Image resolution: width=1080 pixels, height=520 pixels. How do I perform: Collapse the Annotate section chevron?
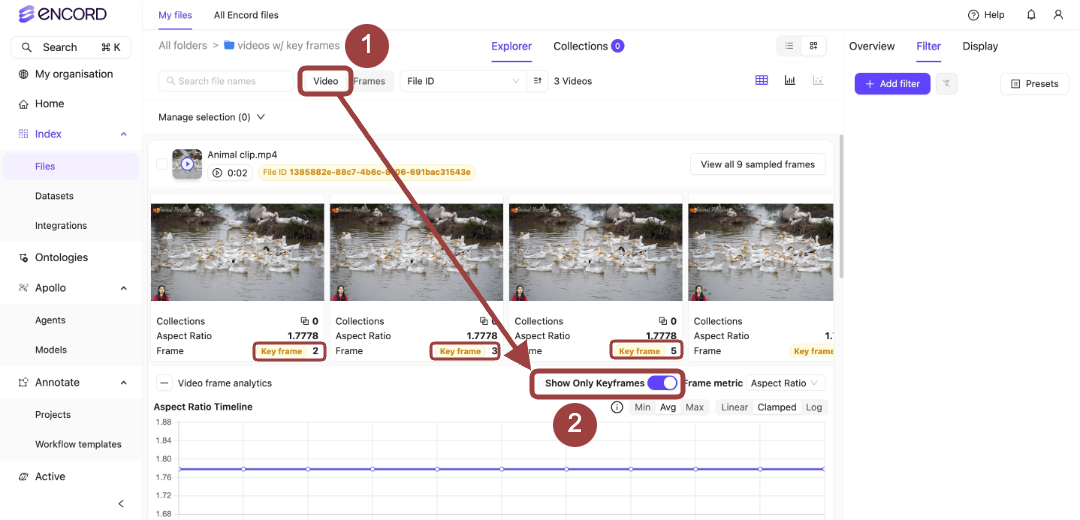[x=123, y=382]
